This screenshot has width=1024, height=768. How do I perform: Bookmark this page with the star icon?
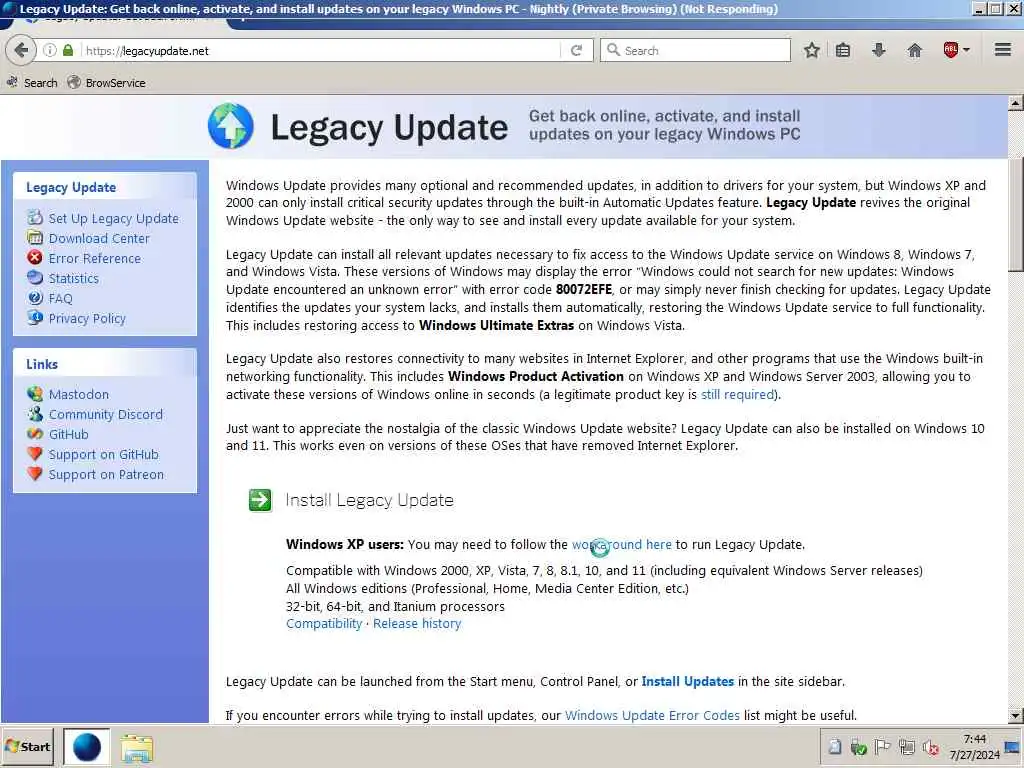pos(811,50)
